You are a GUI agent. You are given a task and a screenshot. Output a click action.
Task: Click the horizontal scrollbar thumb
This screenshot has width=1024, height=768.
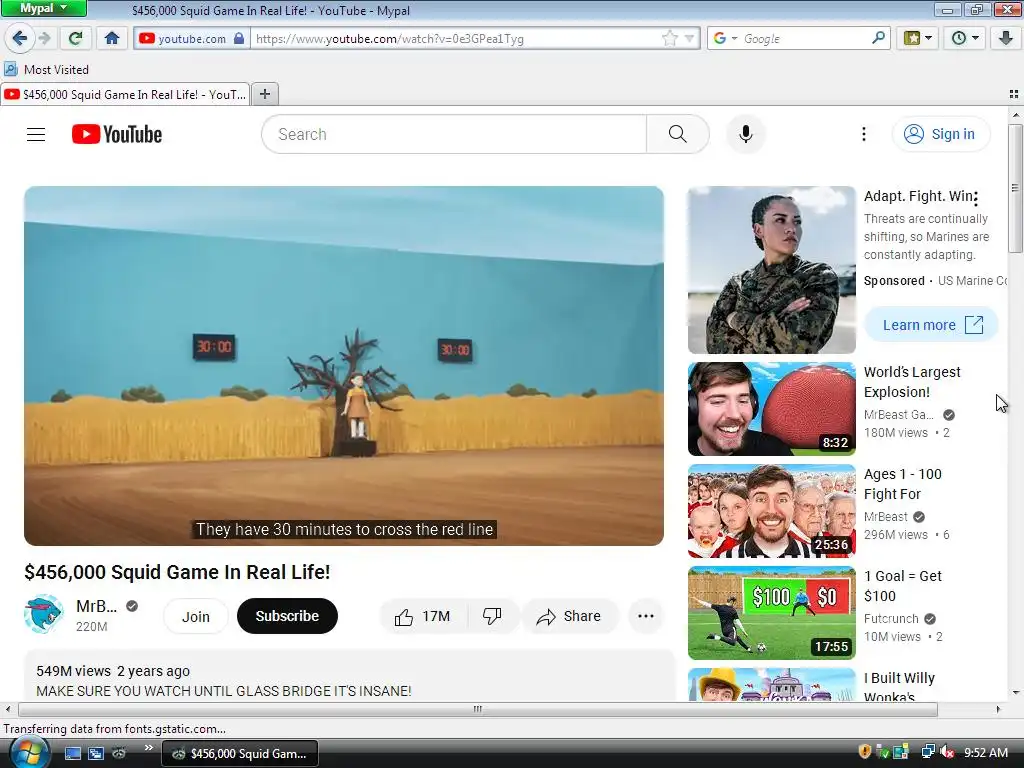click(478, 709)
